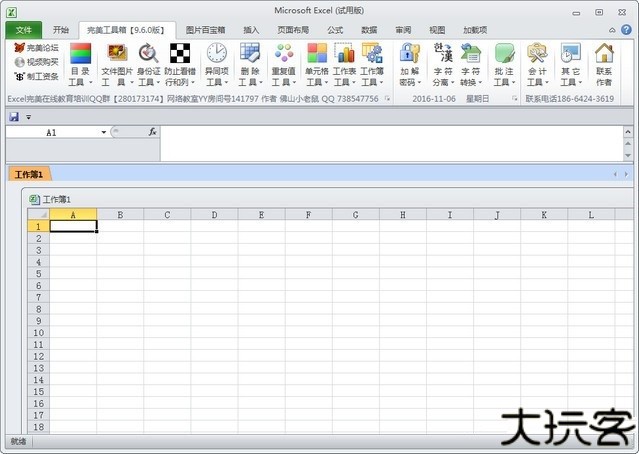Expand the formula bar down arrow
639x454 pixels.
[x=628, y=155]
